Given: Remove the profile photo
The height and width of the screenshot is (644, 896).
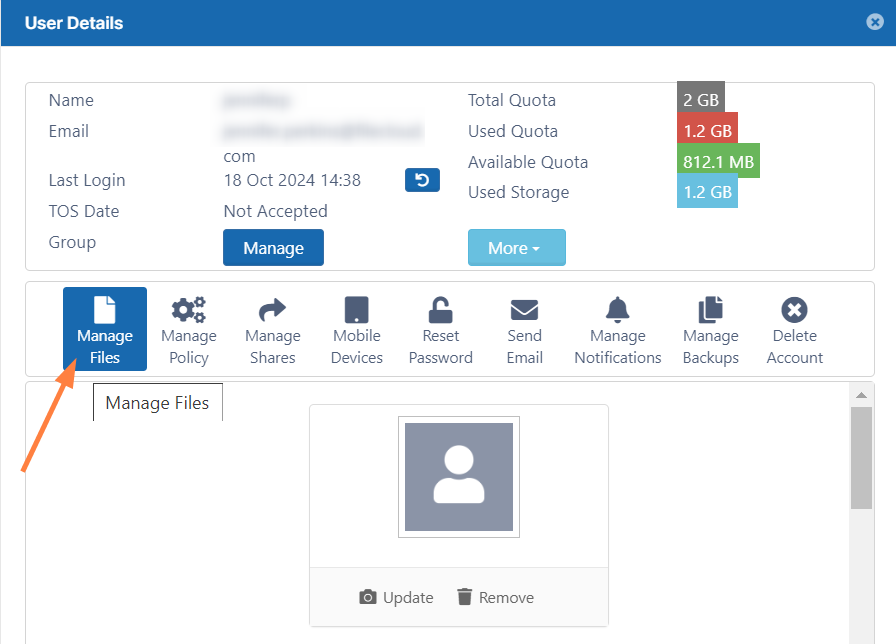Looking at the screenshot, I should point(495,597).
